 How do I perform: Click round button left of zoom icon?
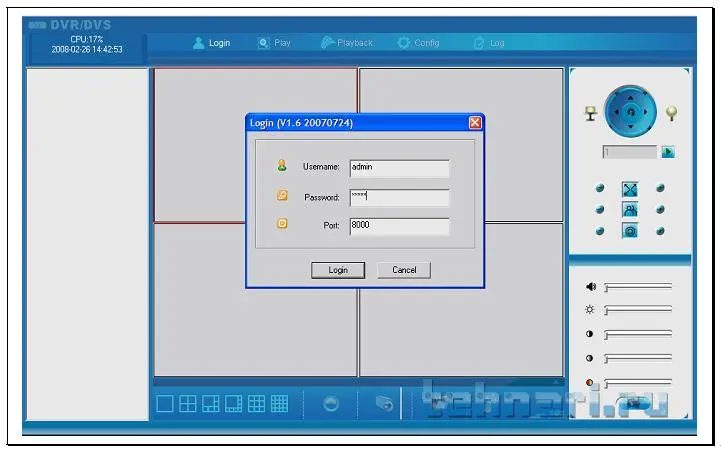click(x=600, y=188)
